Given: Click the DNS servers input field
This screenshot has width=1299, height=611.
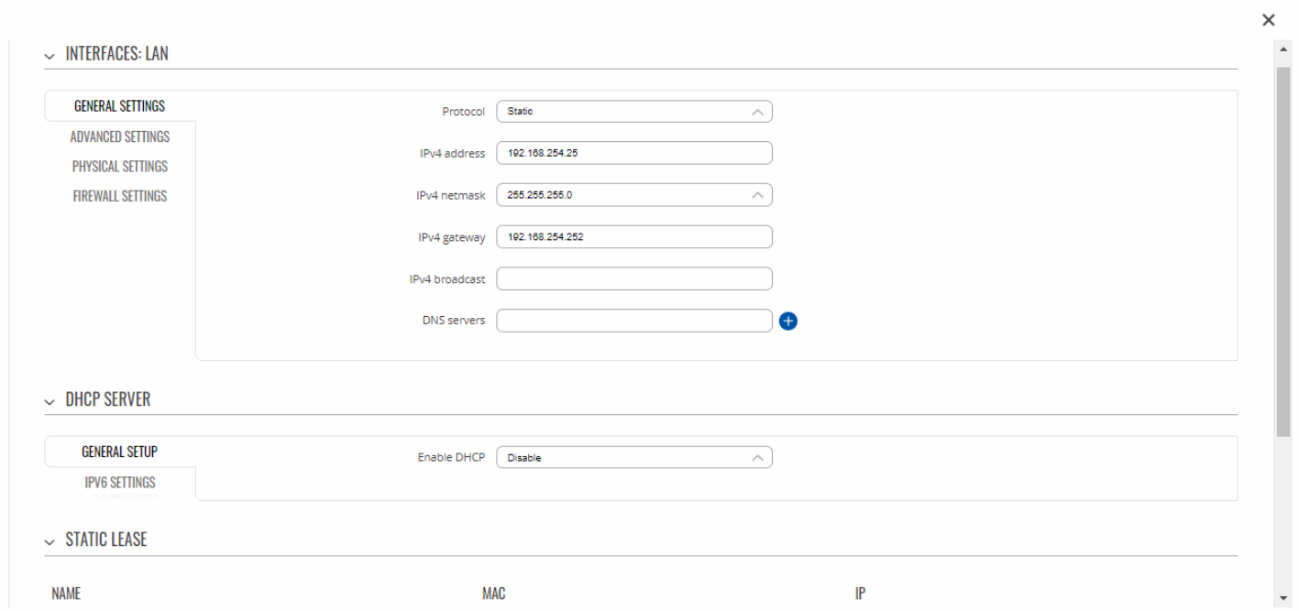Looking at the screenshot, I should [634, 321].
